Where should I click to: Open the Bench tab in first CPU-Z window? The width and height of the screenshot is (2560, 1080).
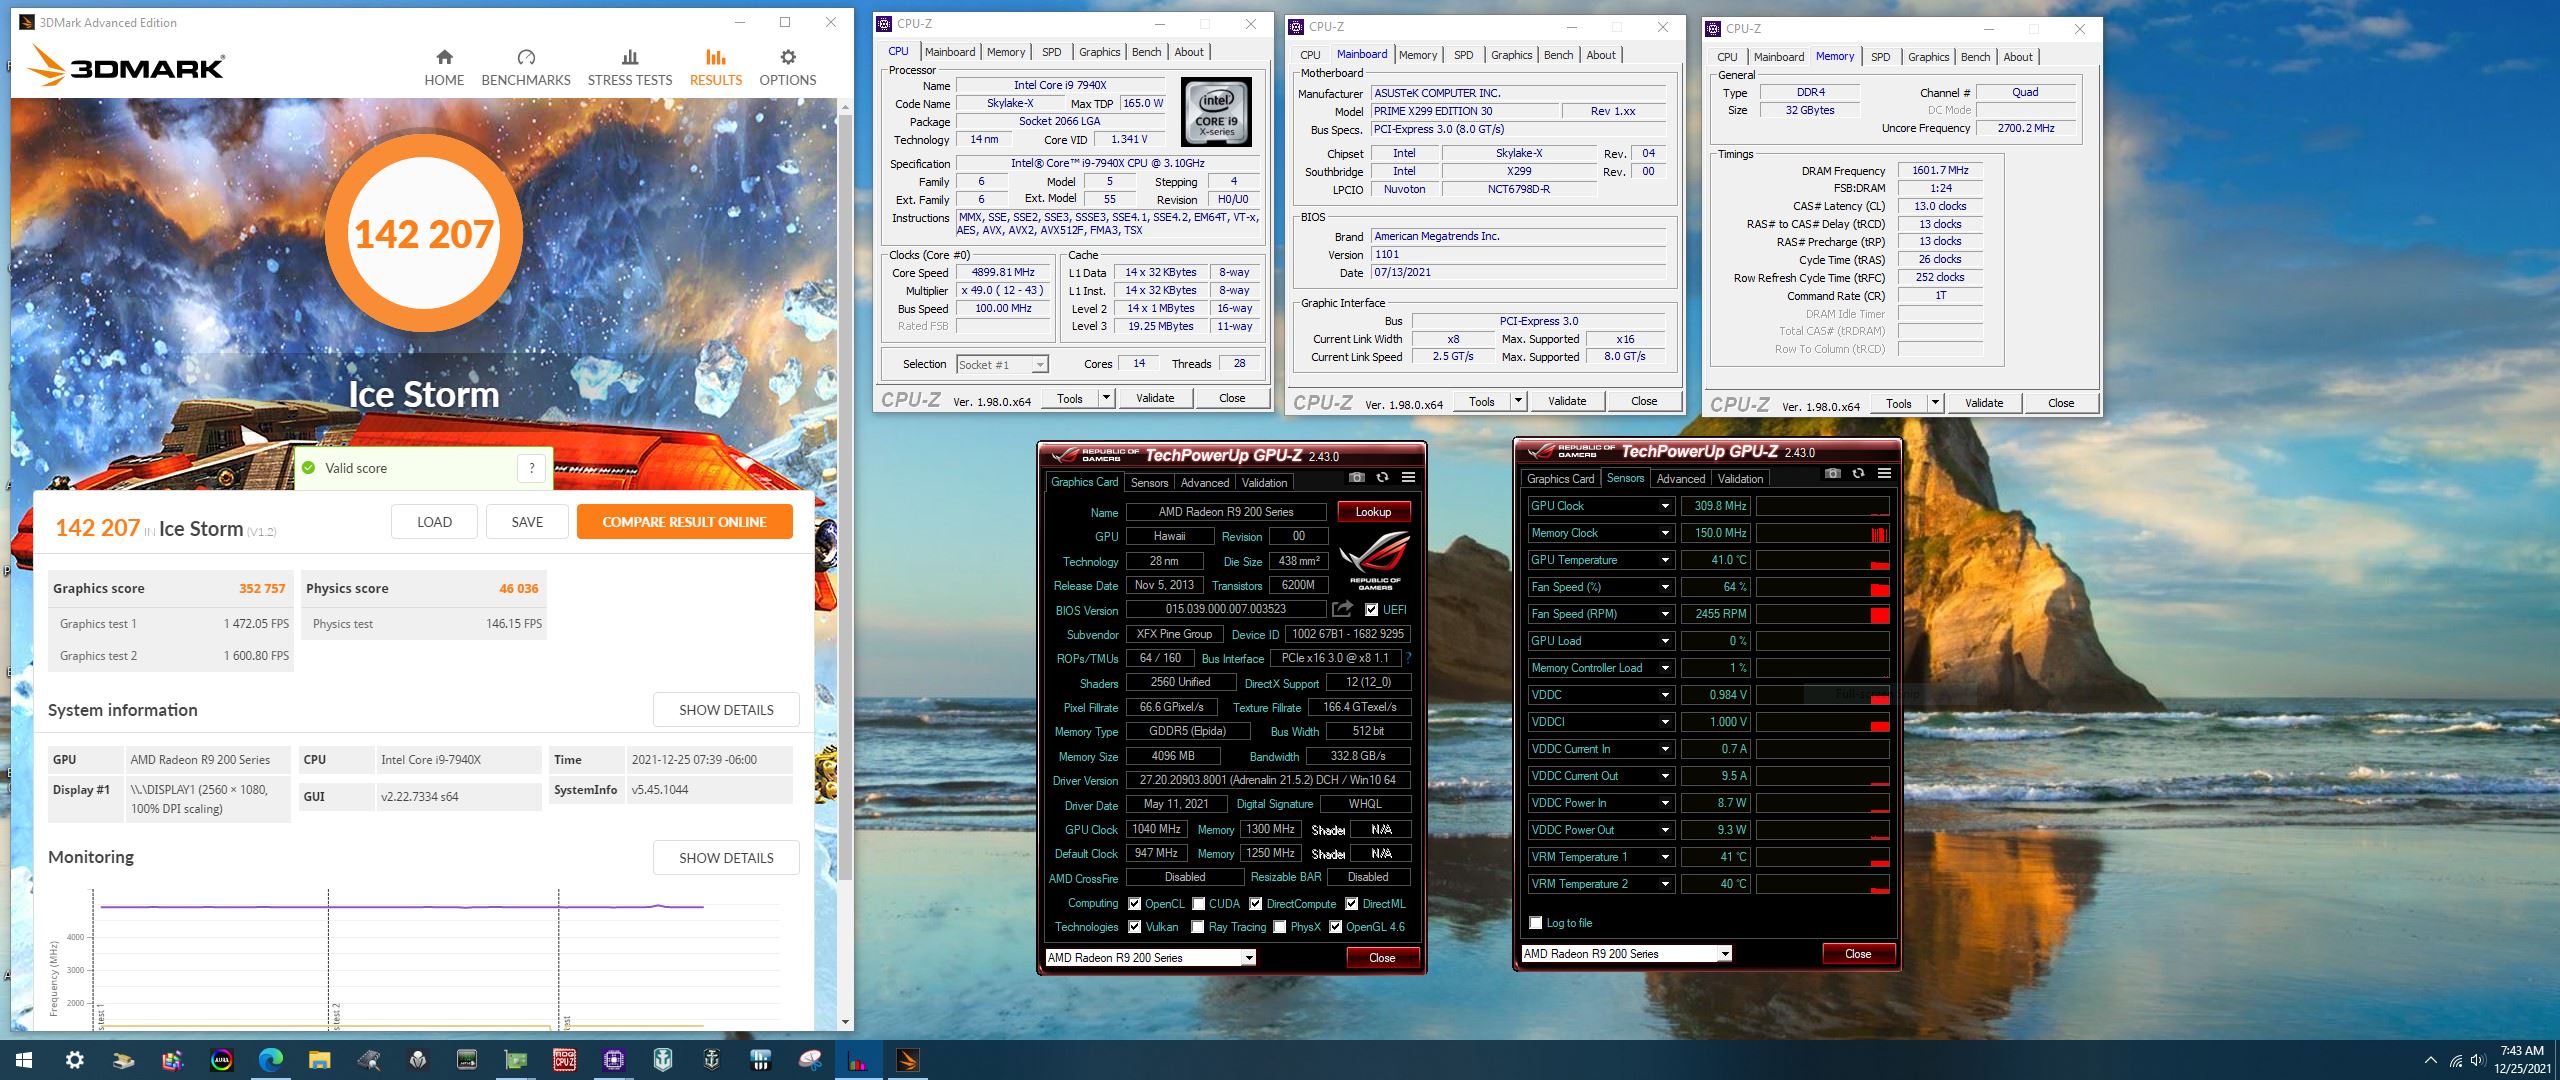tap(1146, 52)
